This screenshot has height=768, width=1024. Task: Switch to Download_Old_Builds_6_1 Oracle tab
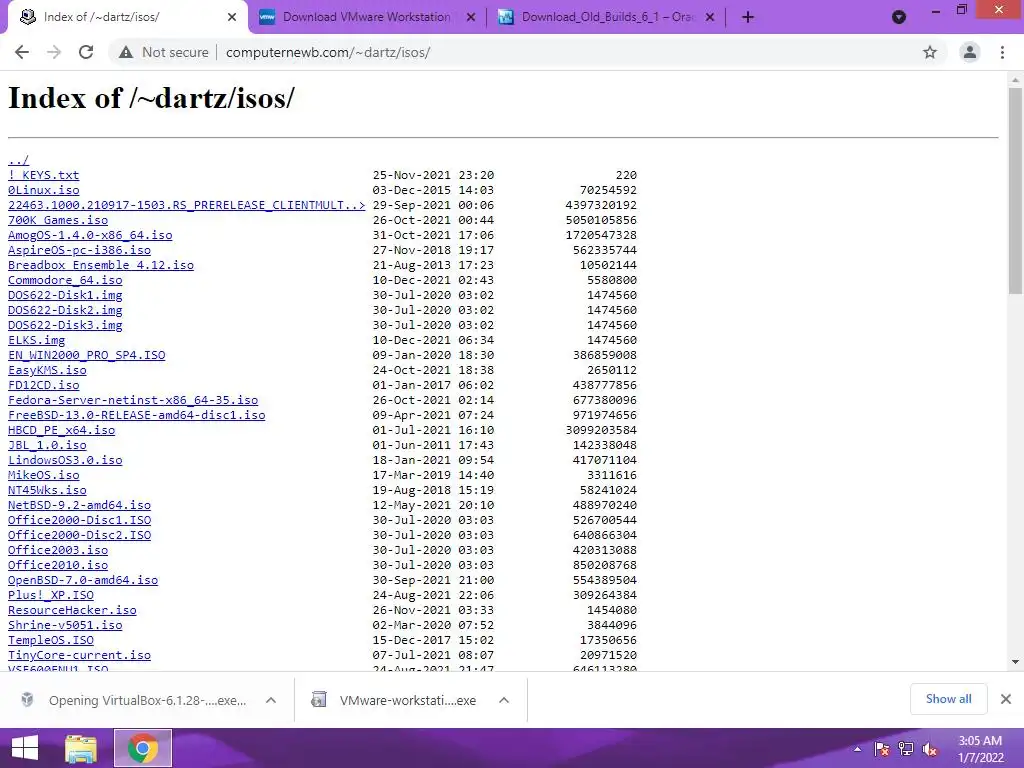tap(607, 17)
